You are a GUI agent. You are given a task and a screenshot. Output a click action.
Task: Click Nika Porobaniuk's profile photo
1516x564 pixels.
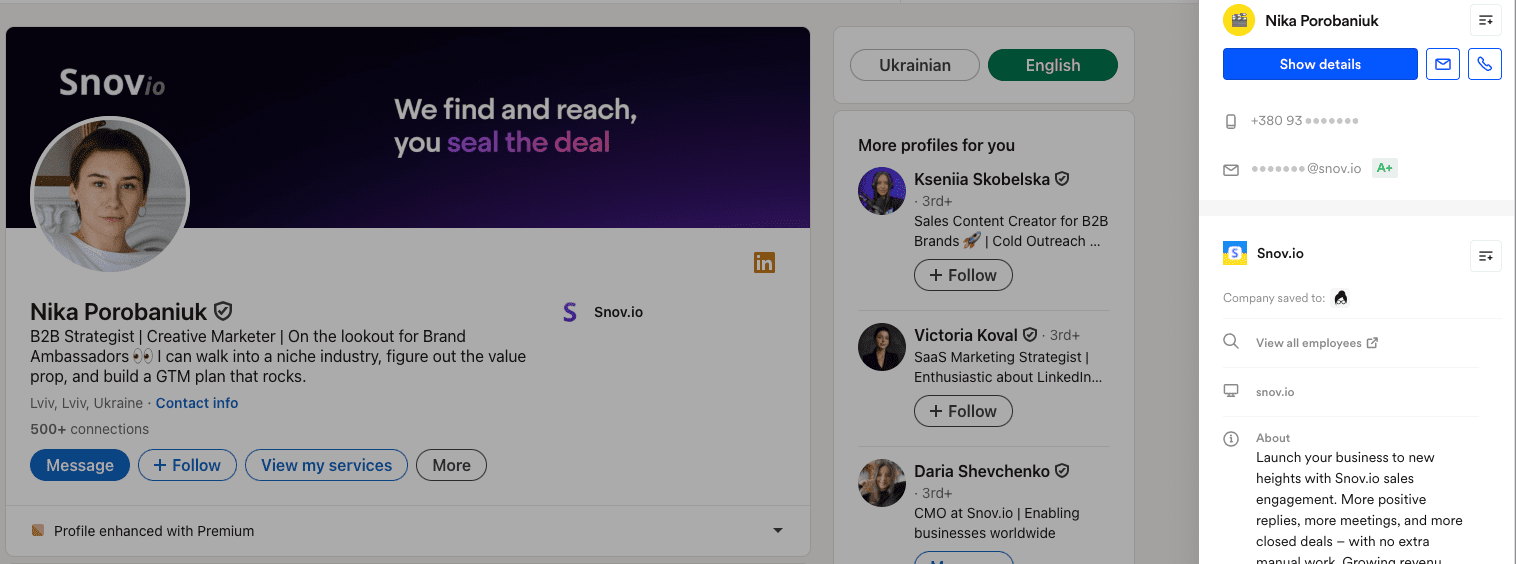pos(110,194)
